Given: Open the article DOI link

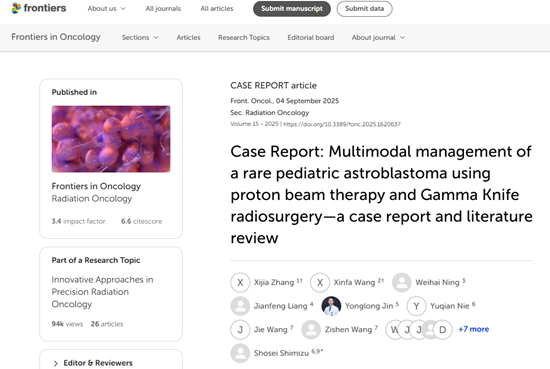Looking at the screenshot, I should pos(342,124).
